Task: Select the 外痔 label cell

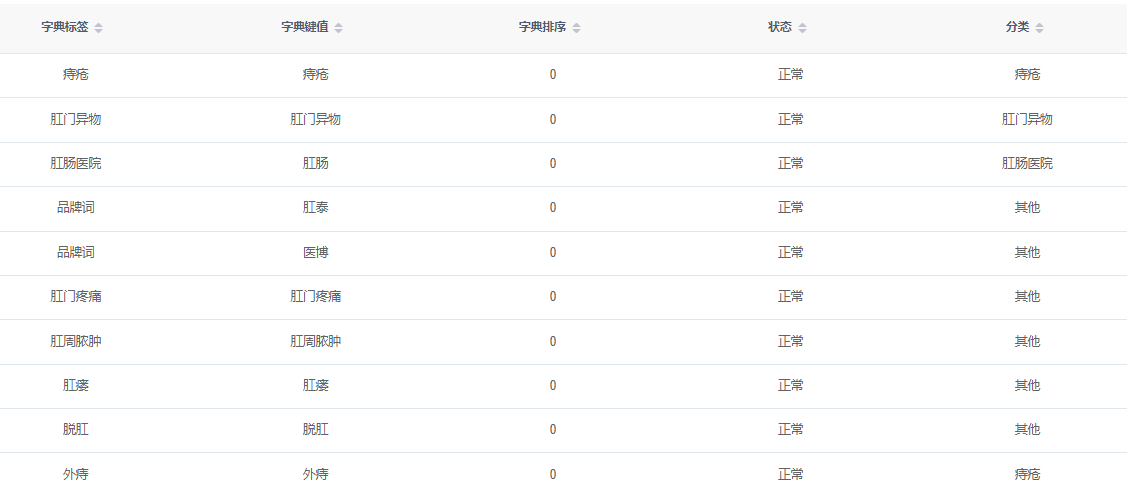Action: 75,474
